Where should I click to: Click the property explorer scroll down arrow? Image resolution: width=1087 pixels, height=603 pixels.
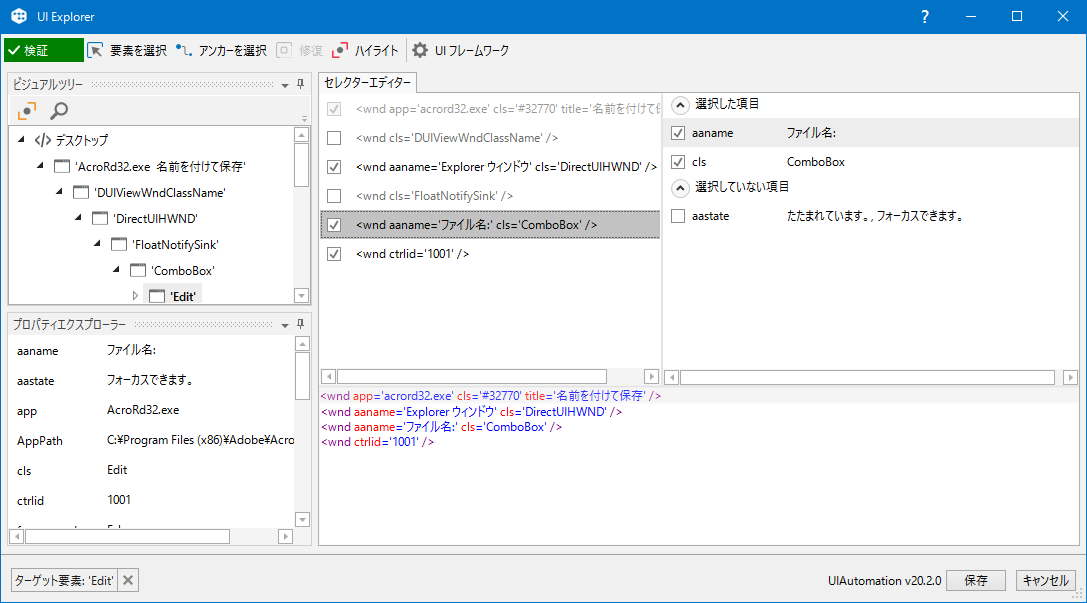coord(302,520)
